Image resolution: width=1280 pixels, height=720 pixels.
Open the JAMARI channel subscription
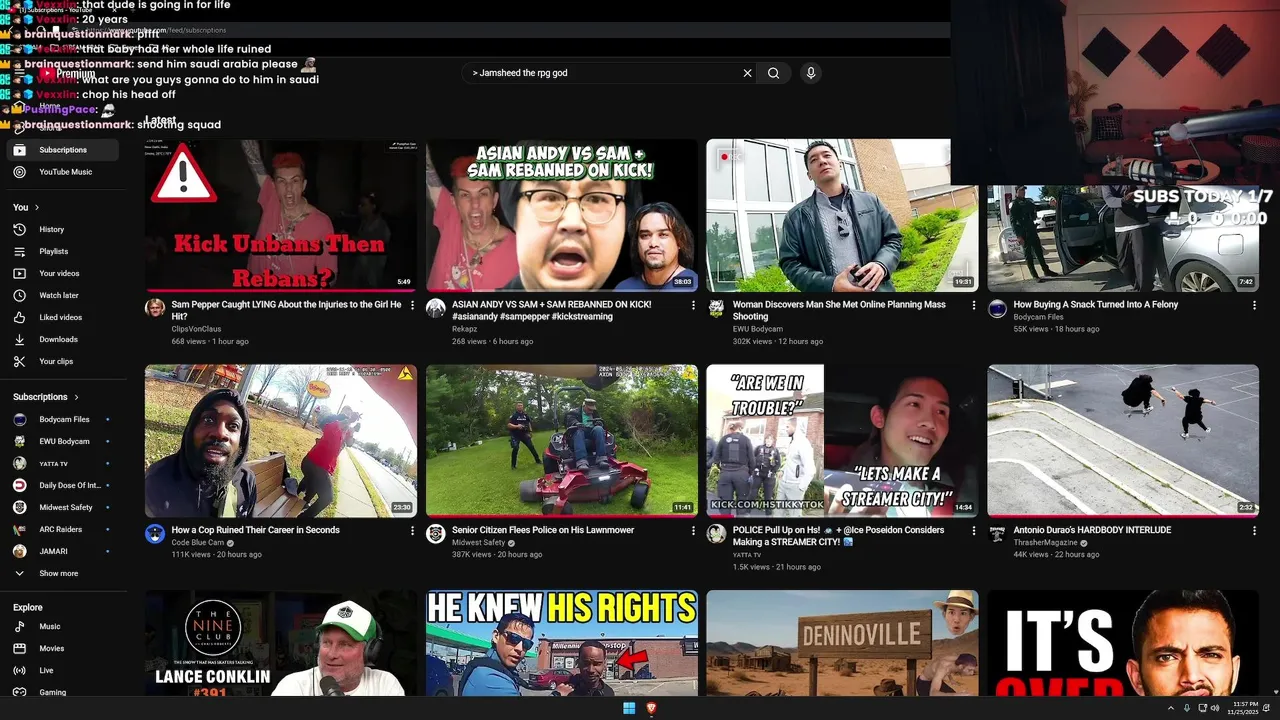pos(62,552)
